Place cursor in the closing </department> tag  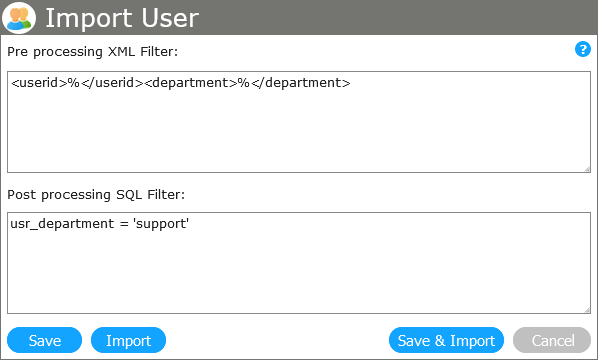301,83
